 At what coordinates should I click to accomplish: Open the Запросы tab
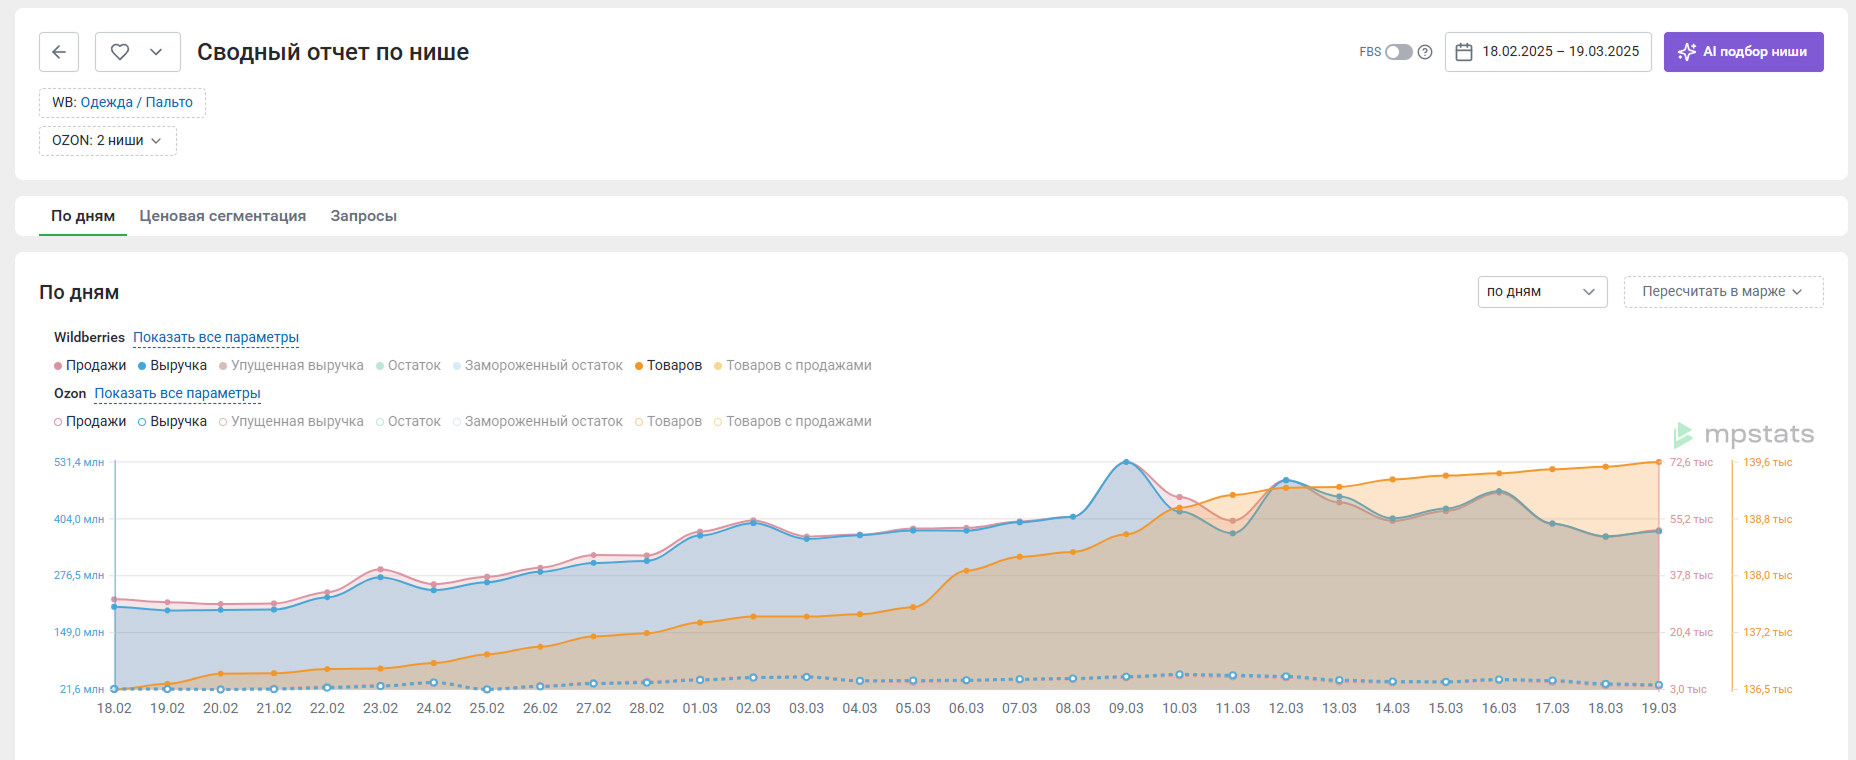point(363,216)
